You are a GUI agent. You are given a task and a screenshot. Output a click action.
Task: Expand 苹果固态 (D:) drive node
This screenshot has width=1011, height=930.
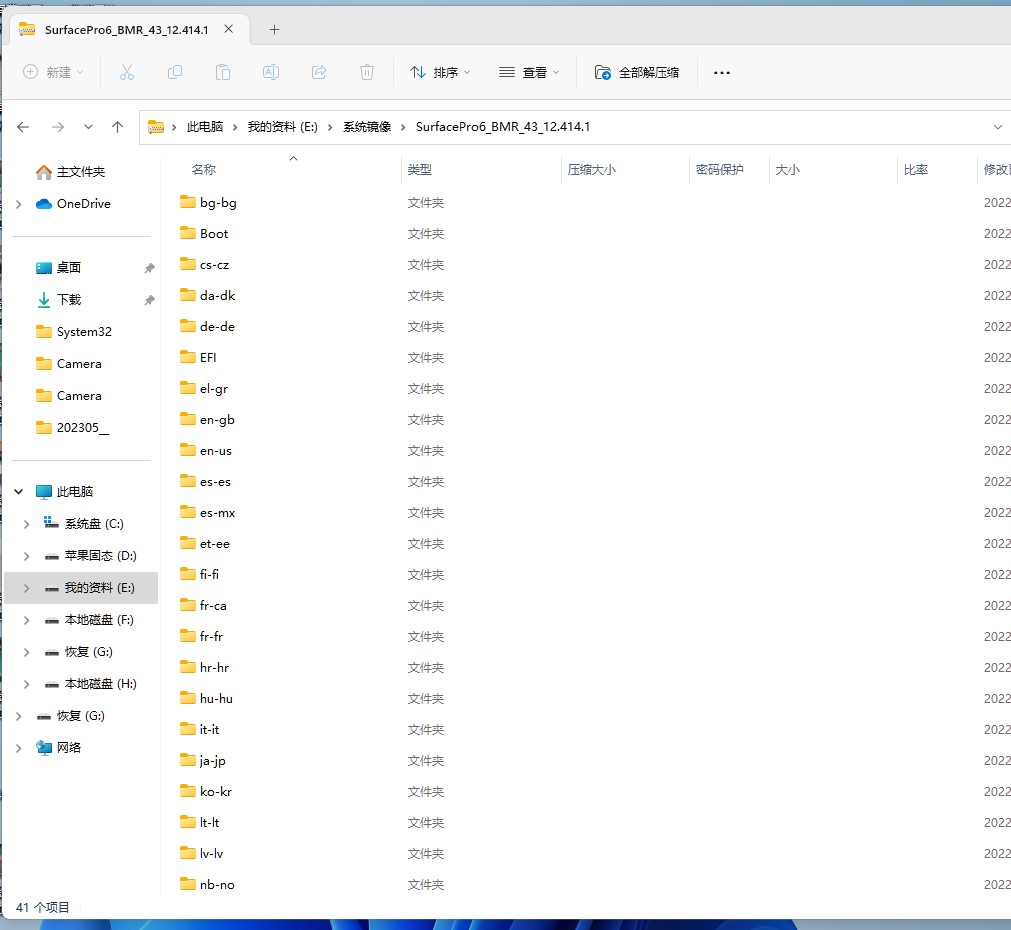pos(26,556)
